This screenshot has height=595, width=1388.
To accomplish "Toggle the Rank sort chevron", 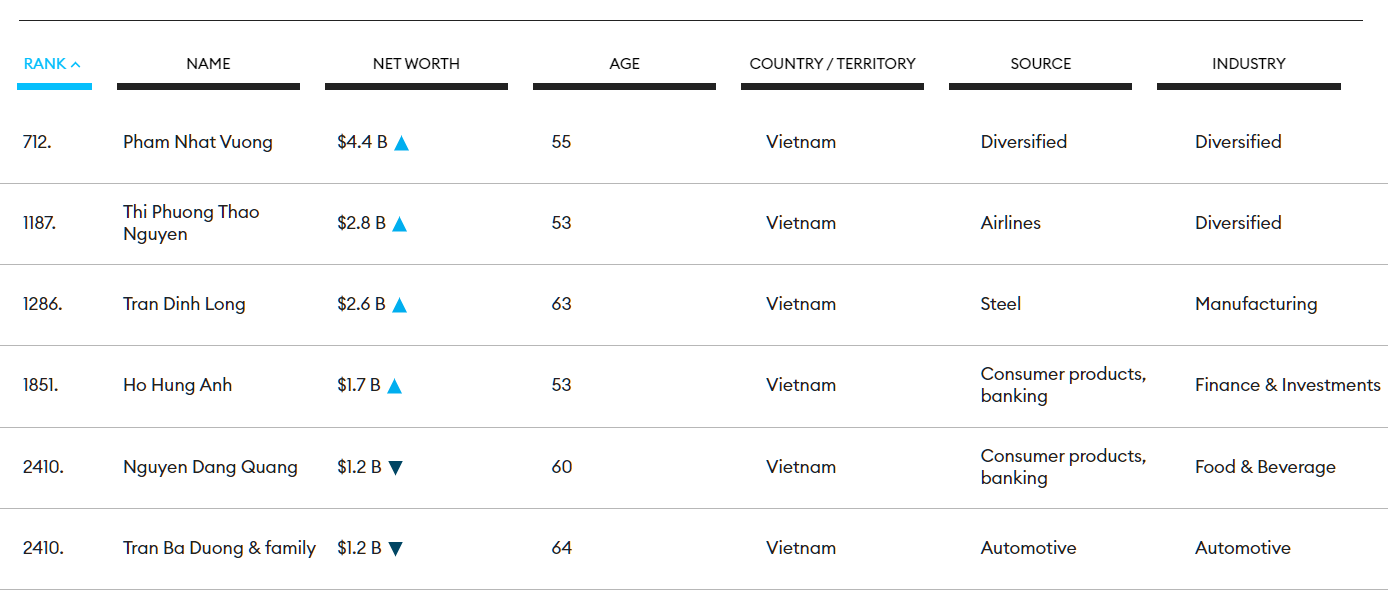I will (76, 64).
